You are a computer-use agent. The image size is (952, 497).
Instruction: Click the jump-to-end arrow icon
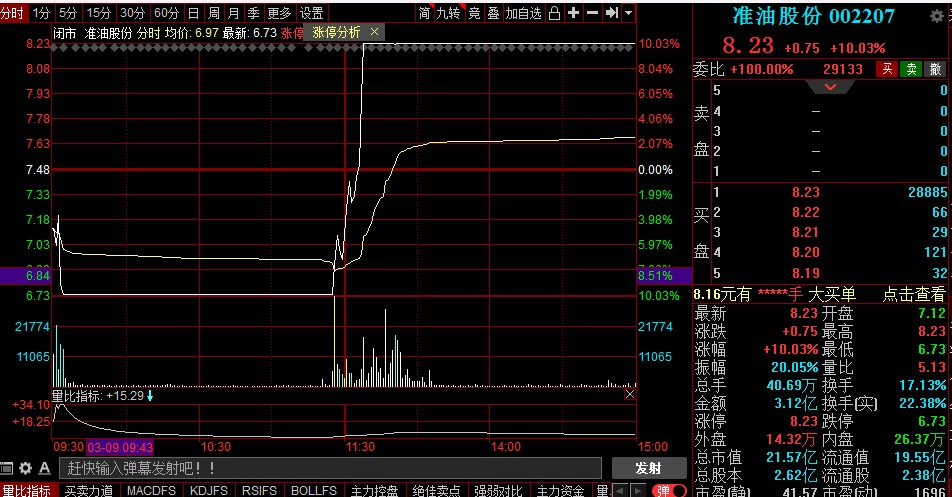610,13
